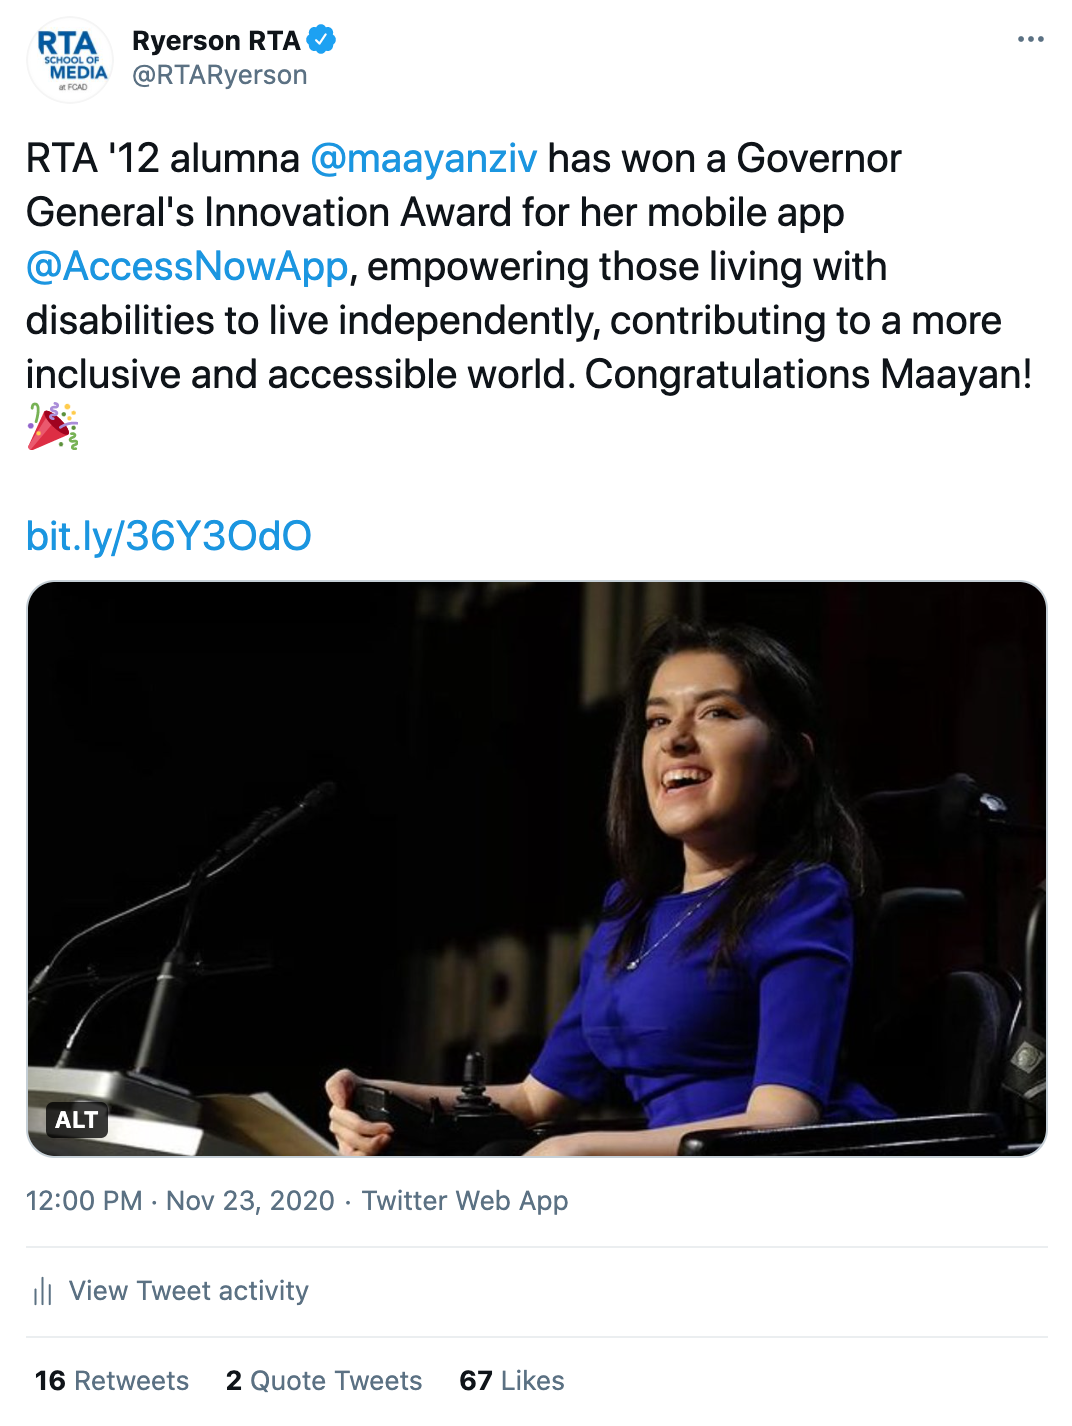1072x1426 pixels.
Task: Click the 12:00 PM posting time
Action: point(84,1200)
